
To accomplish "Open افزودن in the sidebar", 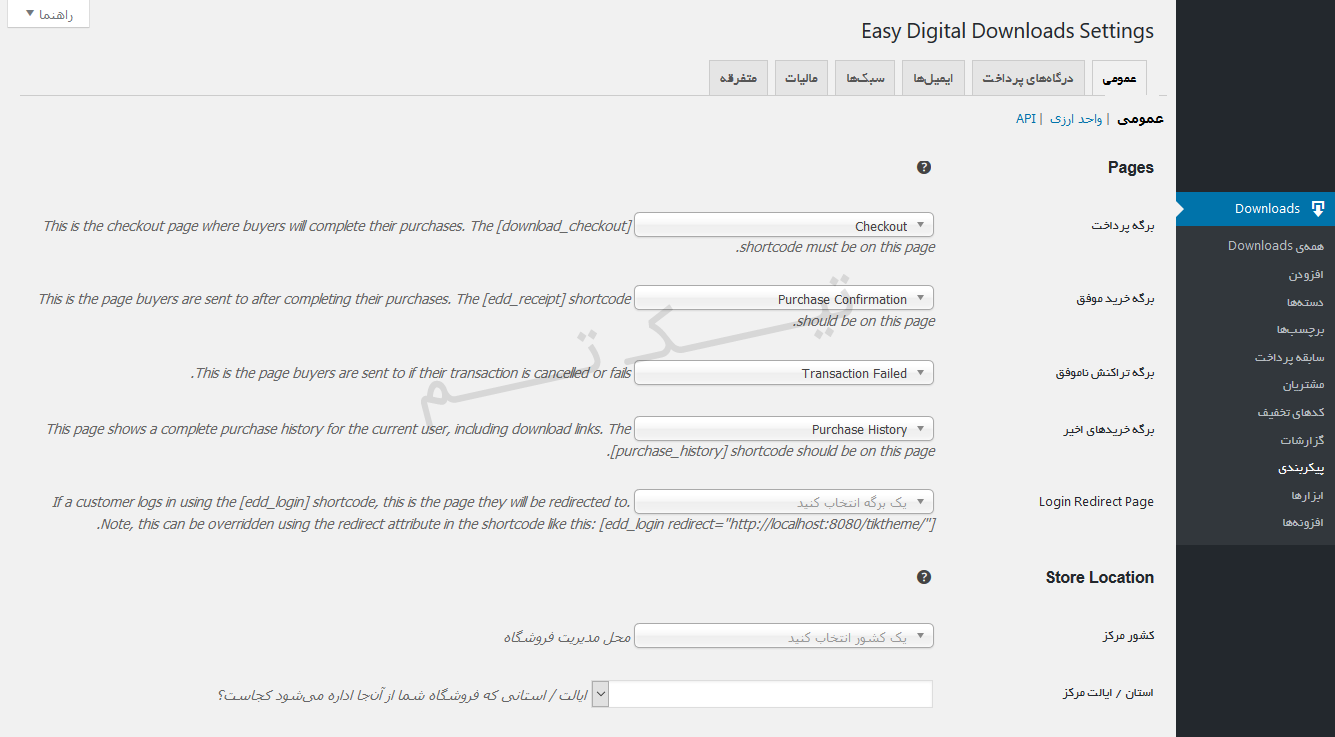I will tap(1306, 274).
